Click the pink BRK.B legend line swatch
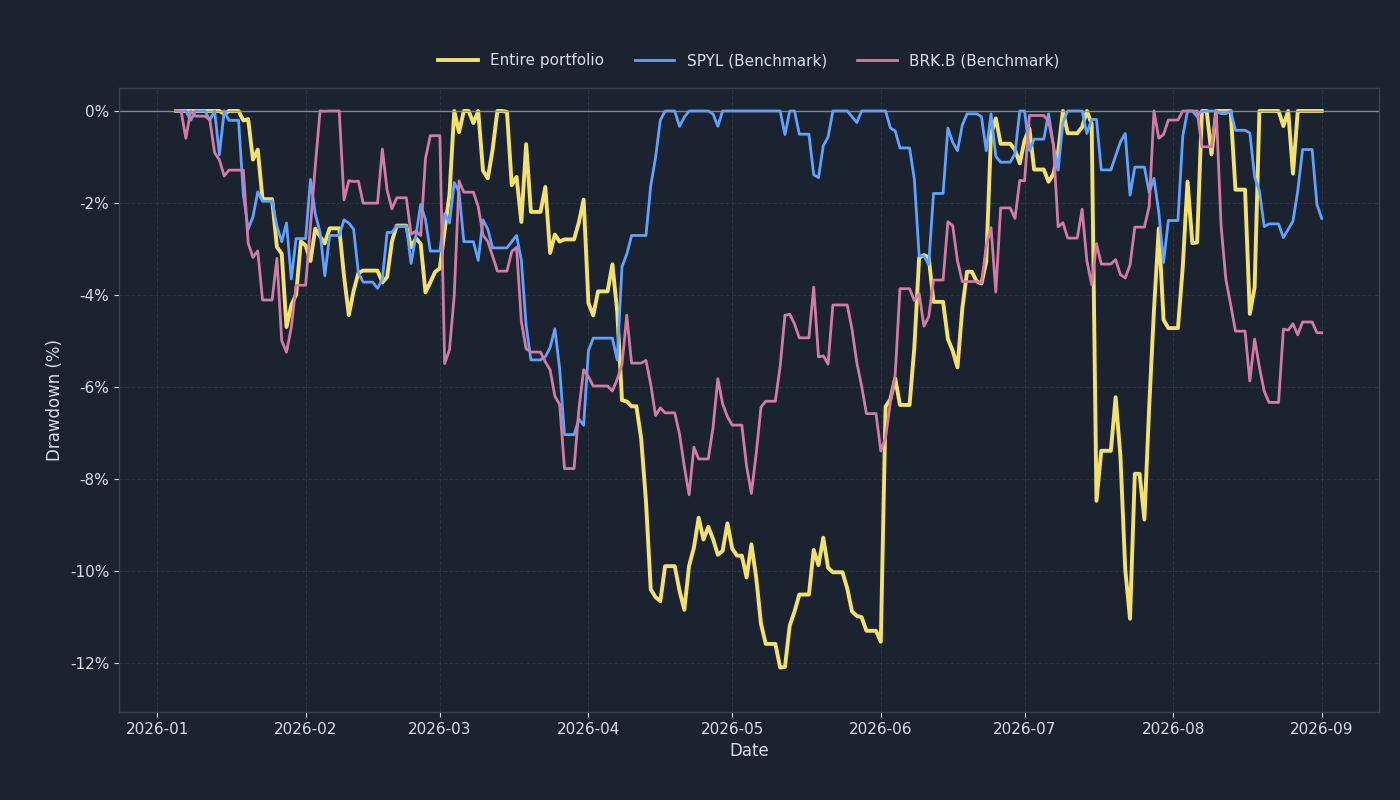Image resolution: width=1400 pixels, height=800 pixels. 877,60
